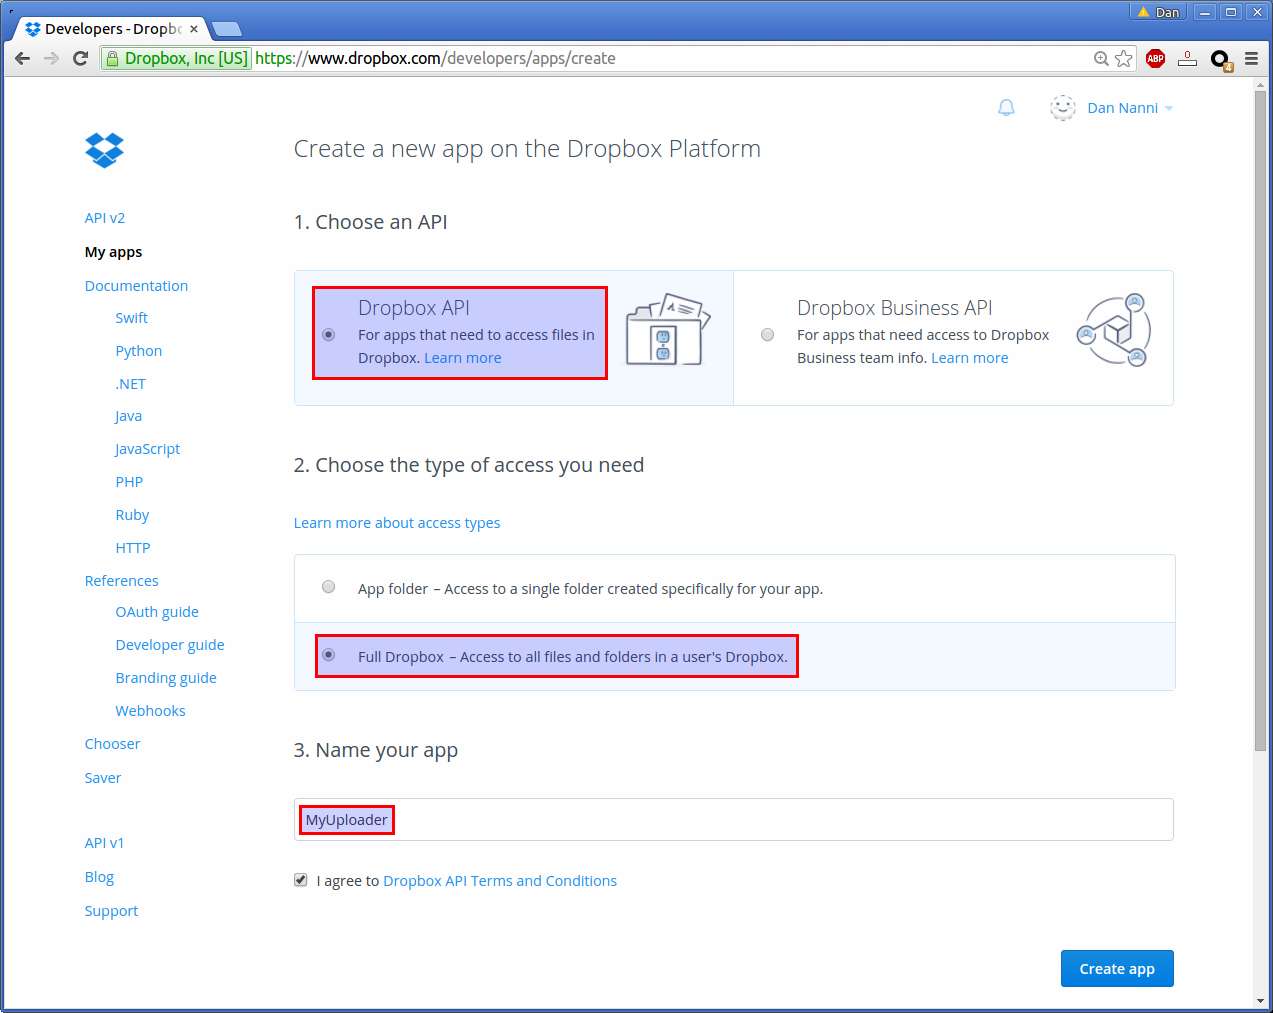Open the Java documentation link
Screen dimensions: 1273x1013
coord(128,416)
